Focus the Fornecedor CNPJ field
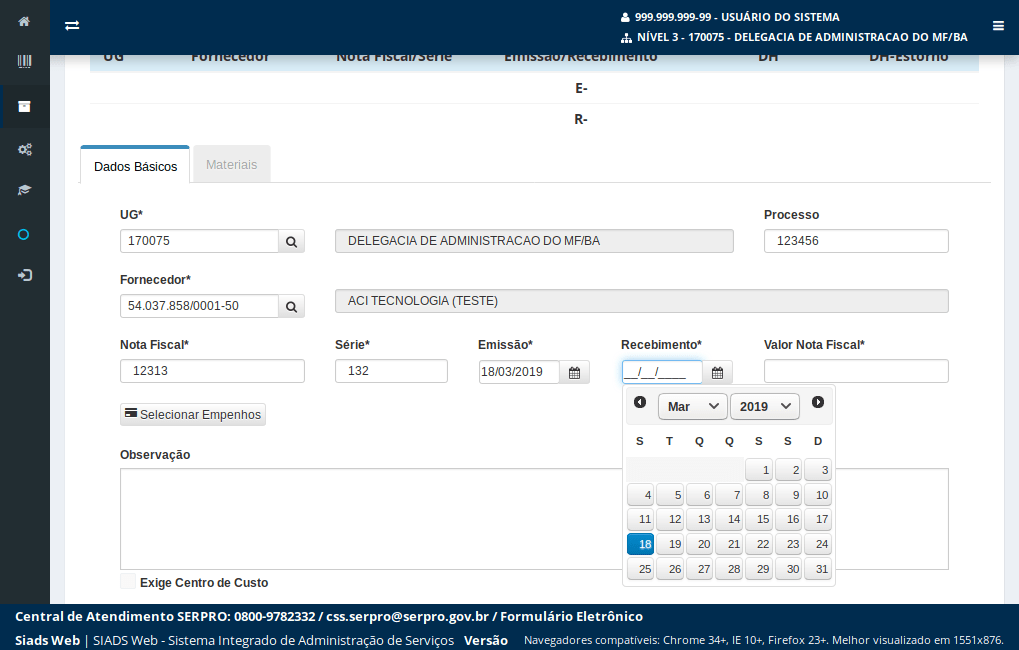1019x650 pixels. pos(200,306)
